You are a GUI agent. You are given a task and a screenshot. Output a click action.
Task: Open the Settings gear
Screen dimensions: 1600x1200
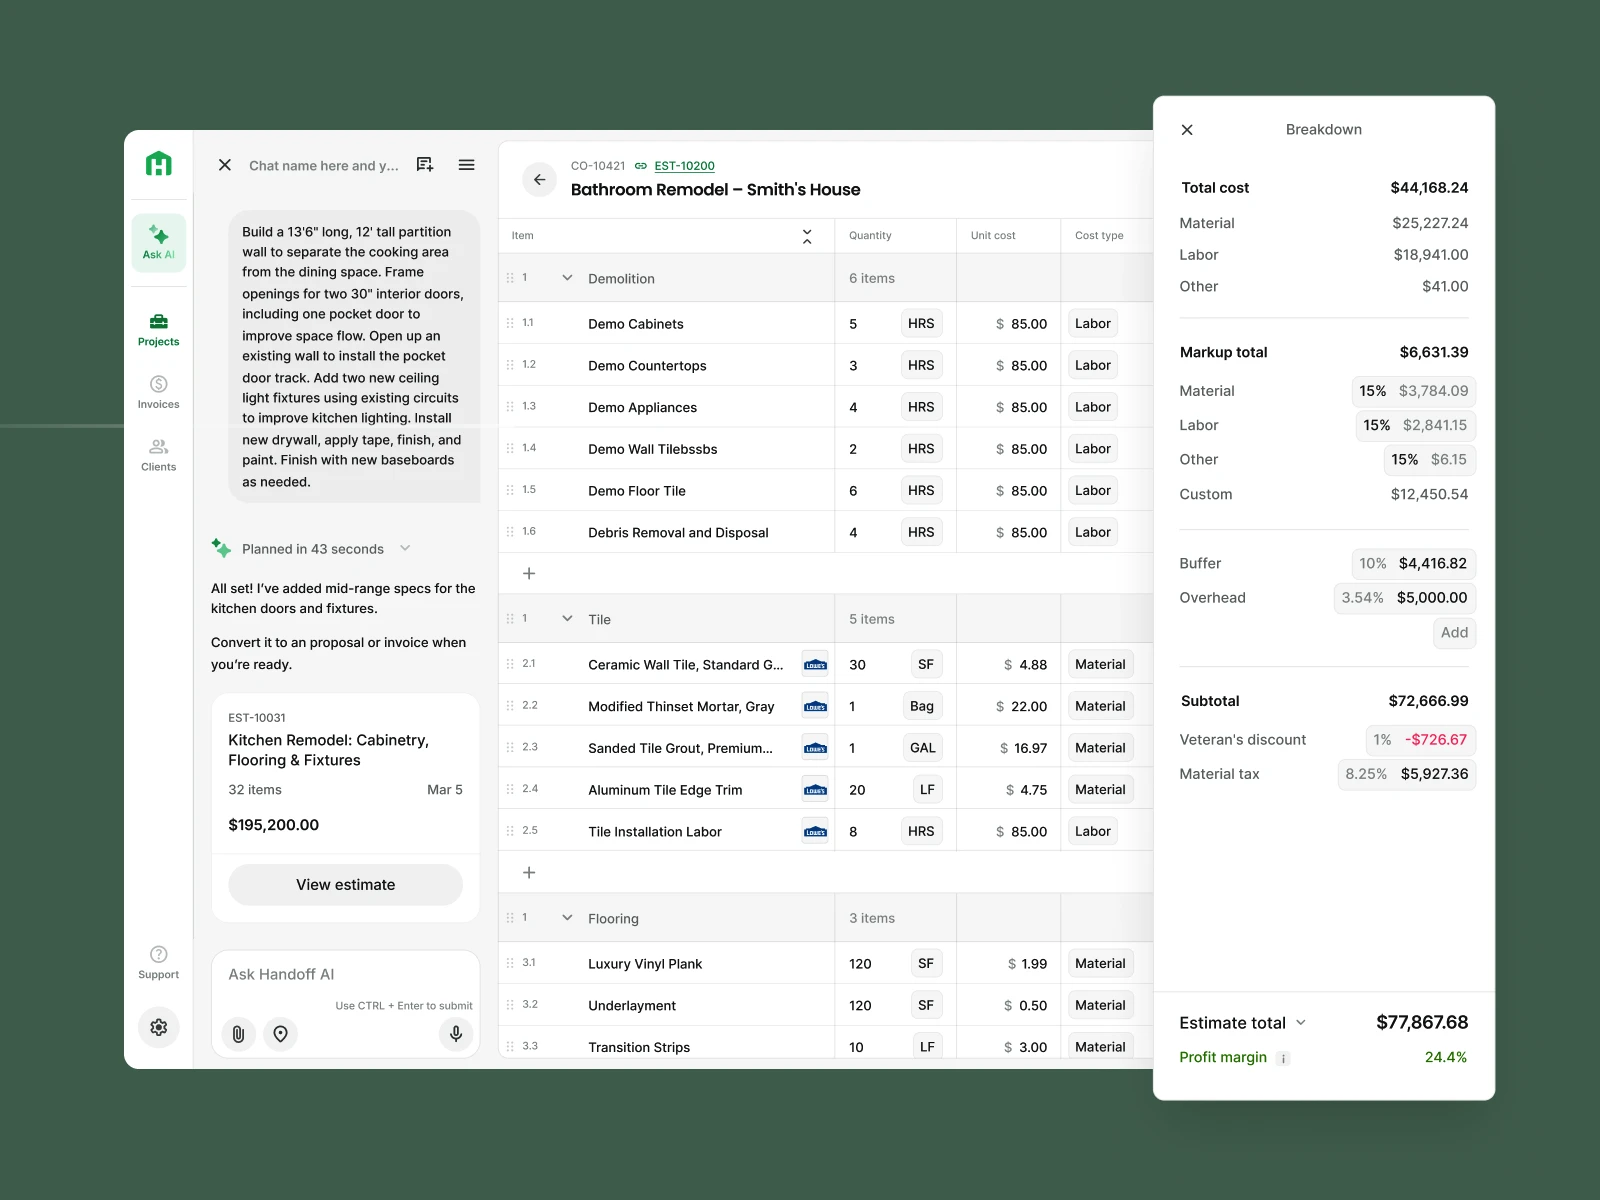click(158, 1027)
